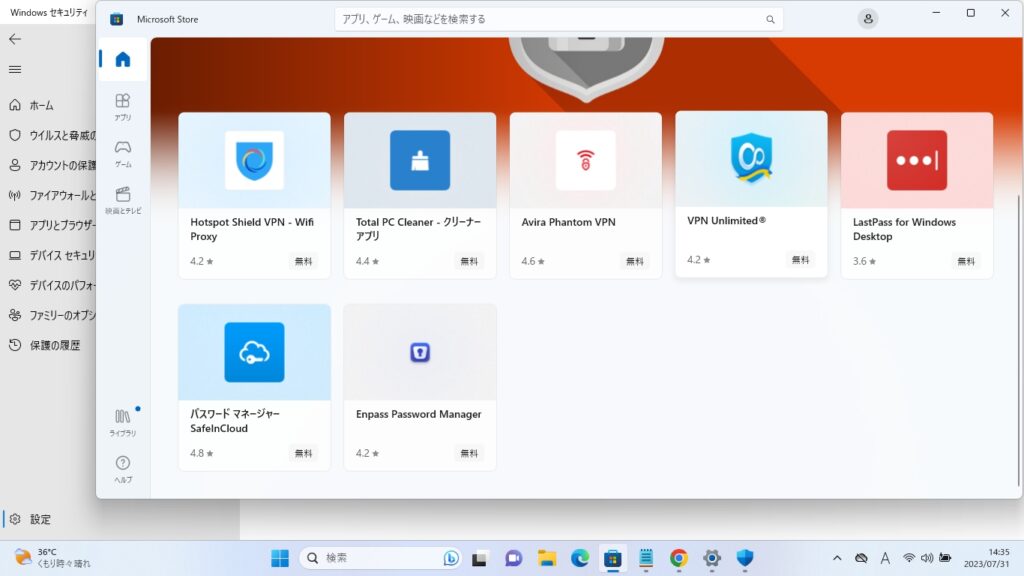The image size is (1024, 576).
Task: Go to the Games (ゲーム) section
Action: (123, 152)
